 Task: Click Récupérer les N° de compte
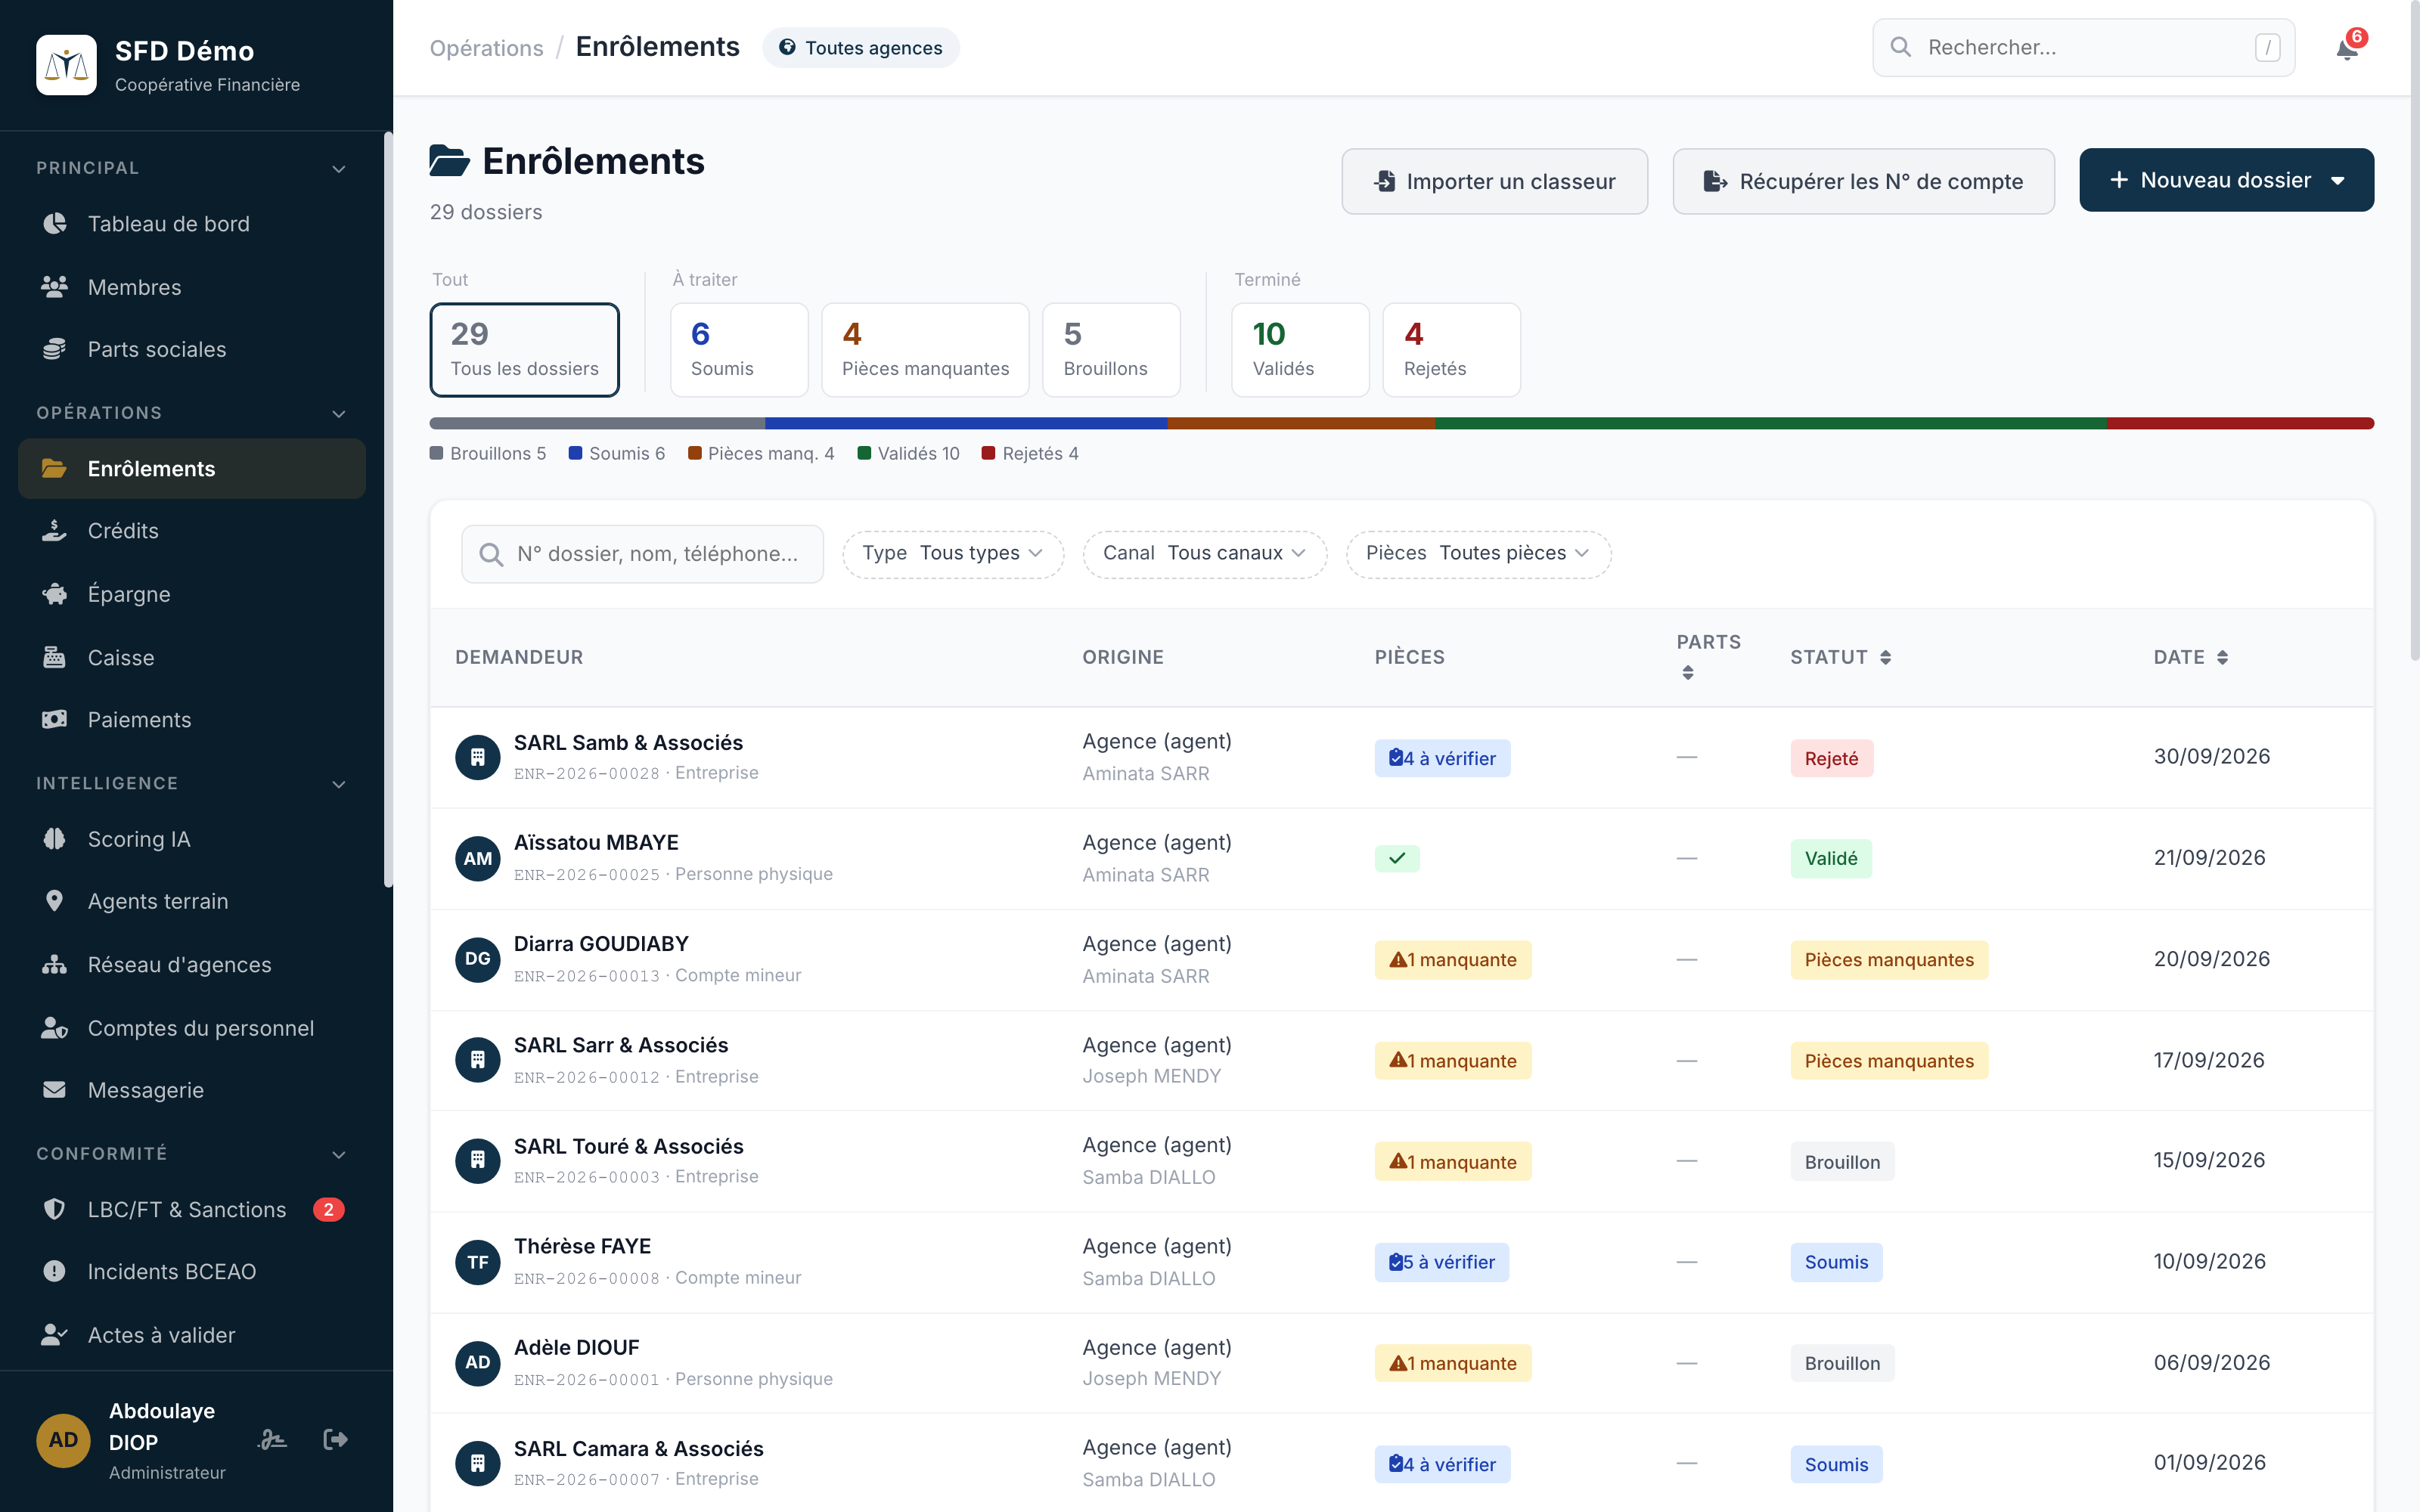[x=1863, y=181]
